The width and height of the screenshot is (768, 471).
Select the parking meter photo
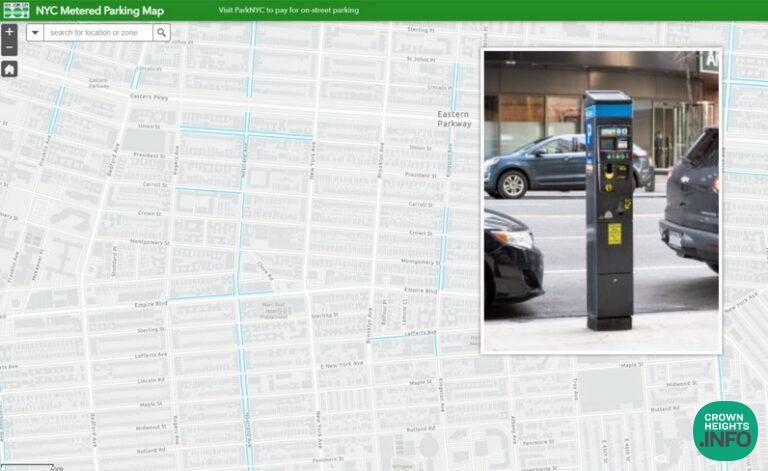click(x=601, y=201)
